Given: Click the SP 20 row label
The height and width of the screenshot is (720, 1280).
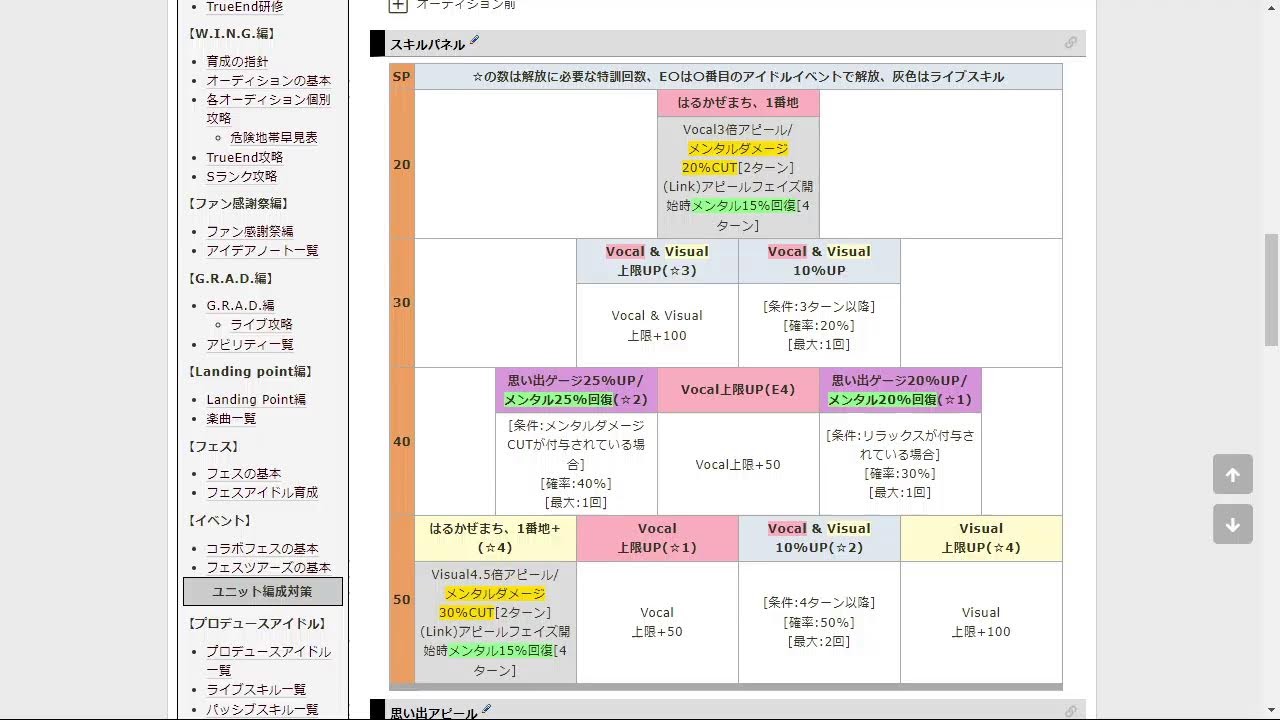Looking at the screenshot, I should point(402,164).
